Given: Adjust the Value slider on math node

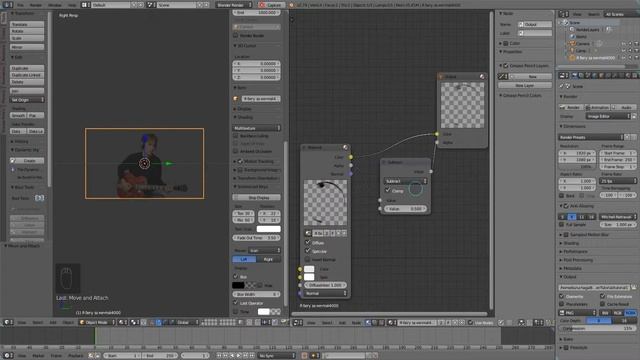Looking at the screenshot, I should click(x=405, y=209).
